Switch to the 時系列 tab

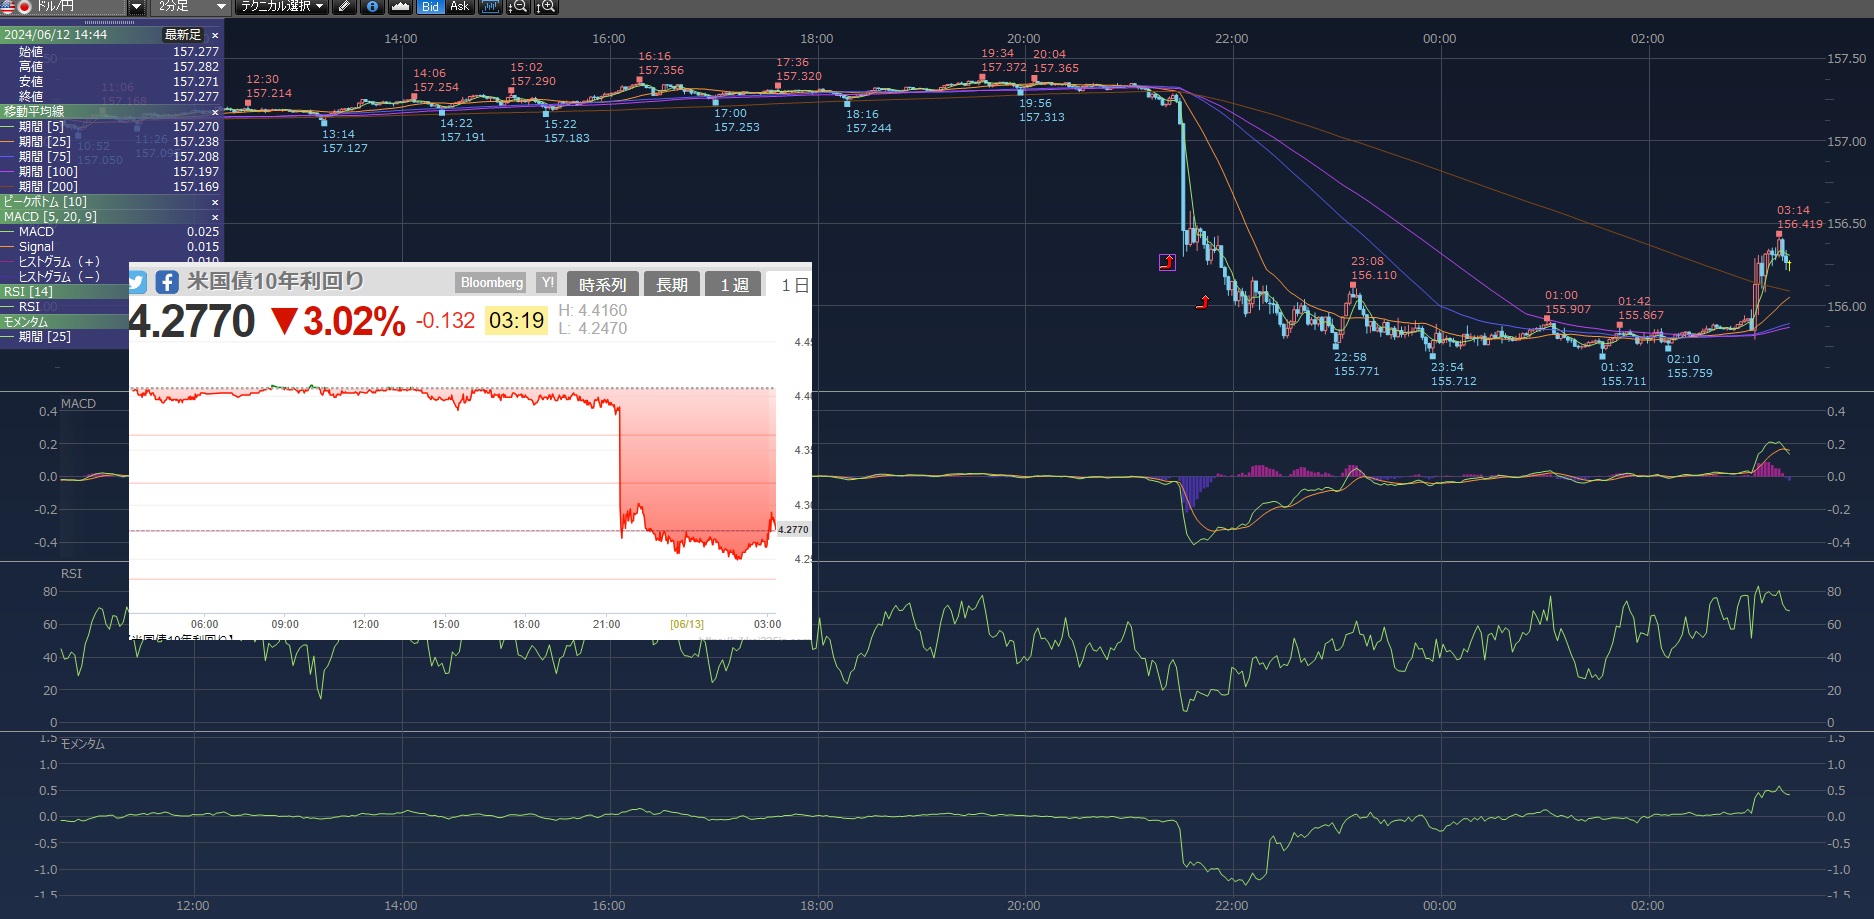[602, 285]
